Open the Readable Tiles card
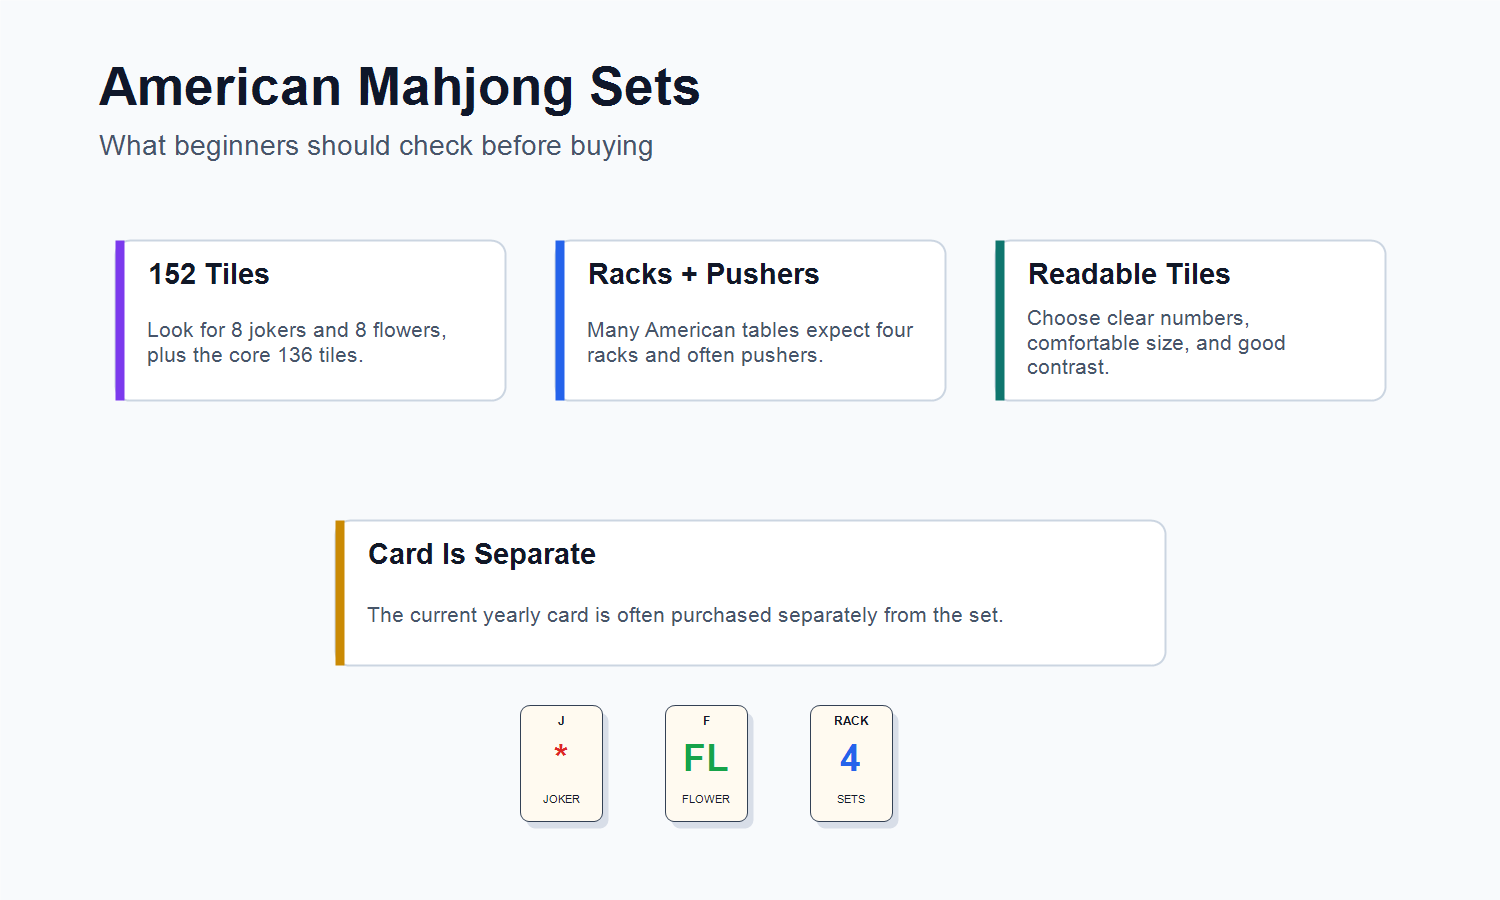Viewport: 1500px width, 900px height. [x=1191, y=320]
